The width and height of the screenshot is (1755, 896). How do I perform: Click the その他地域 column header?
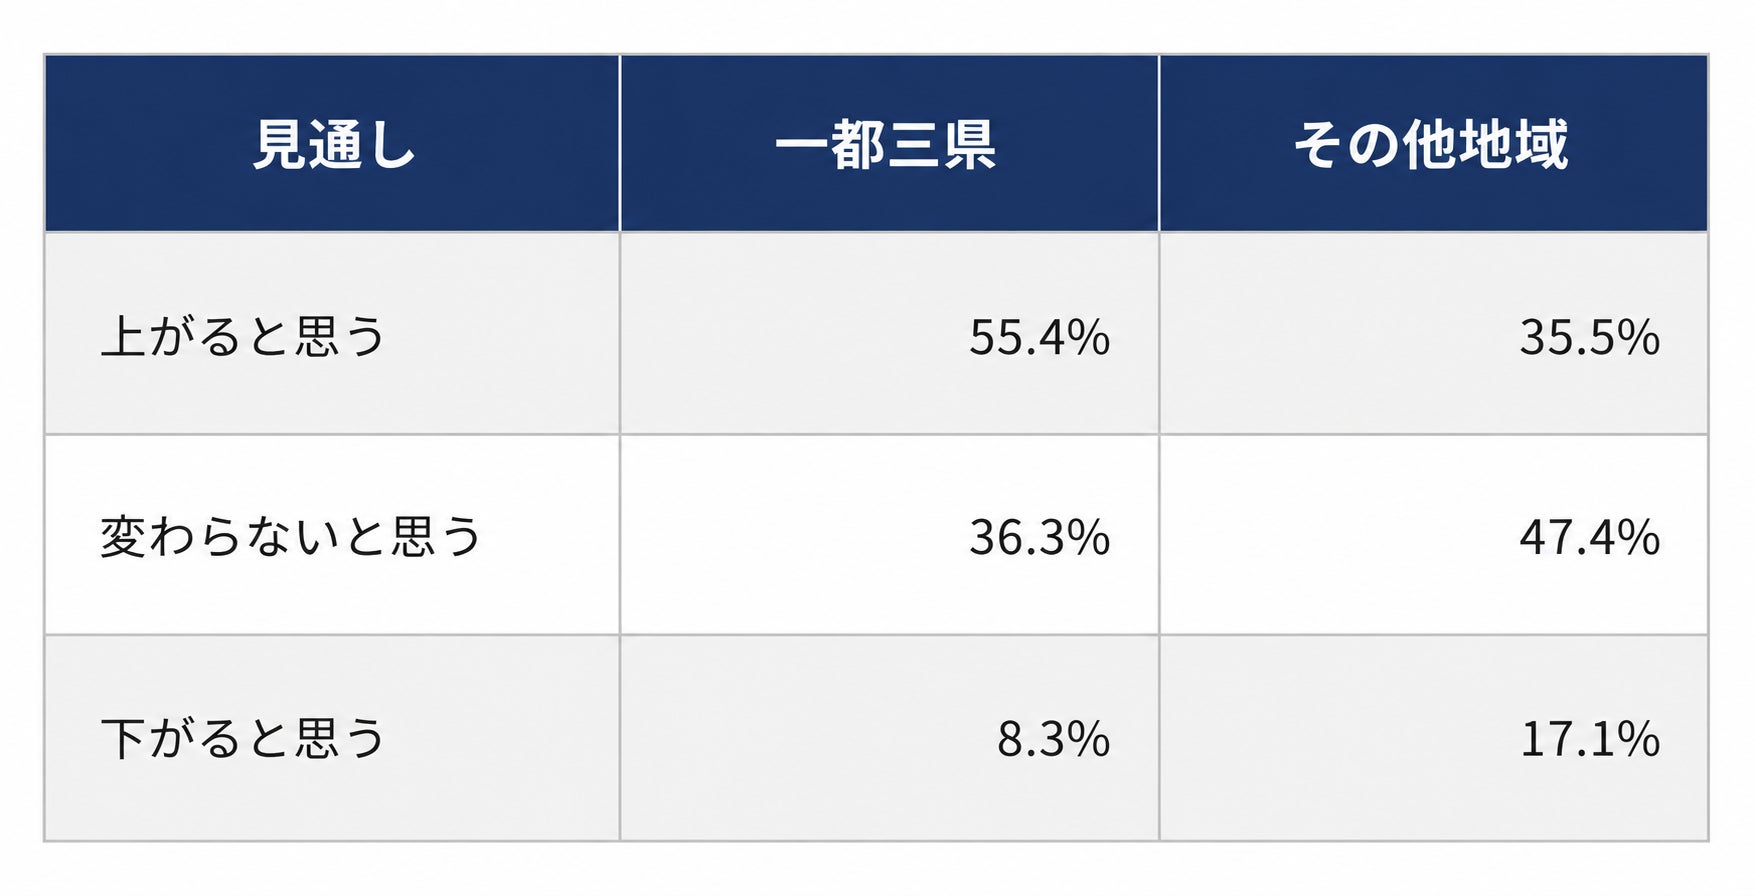(x=1433, y=144)
